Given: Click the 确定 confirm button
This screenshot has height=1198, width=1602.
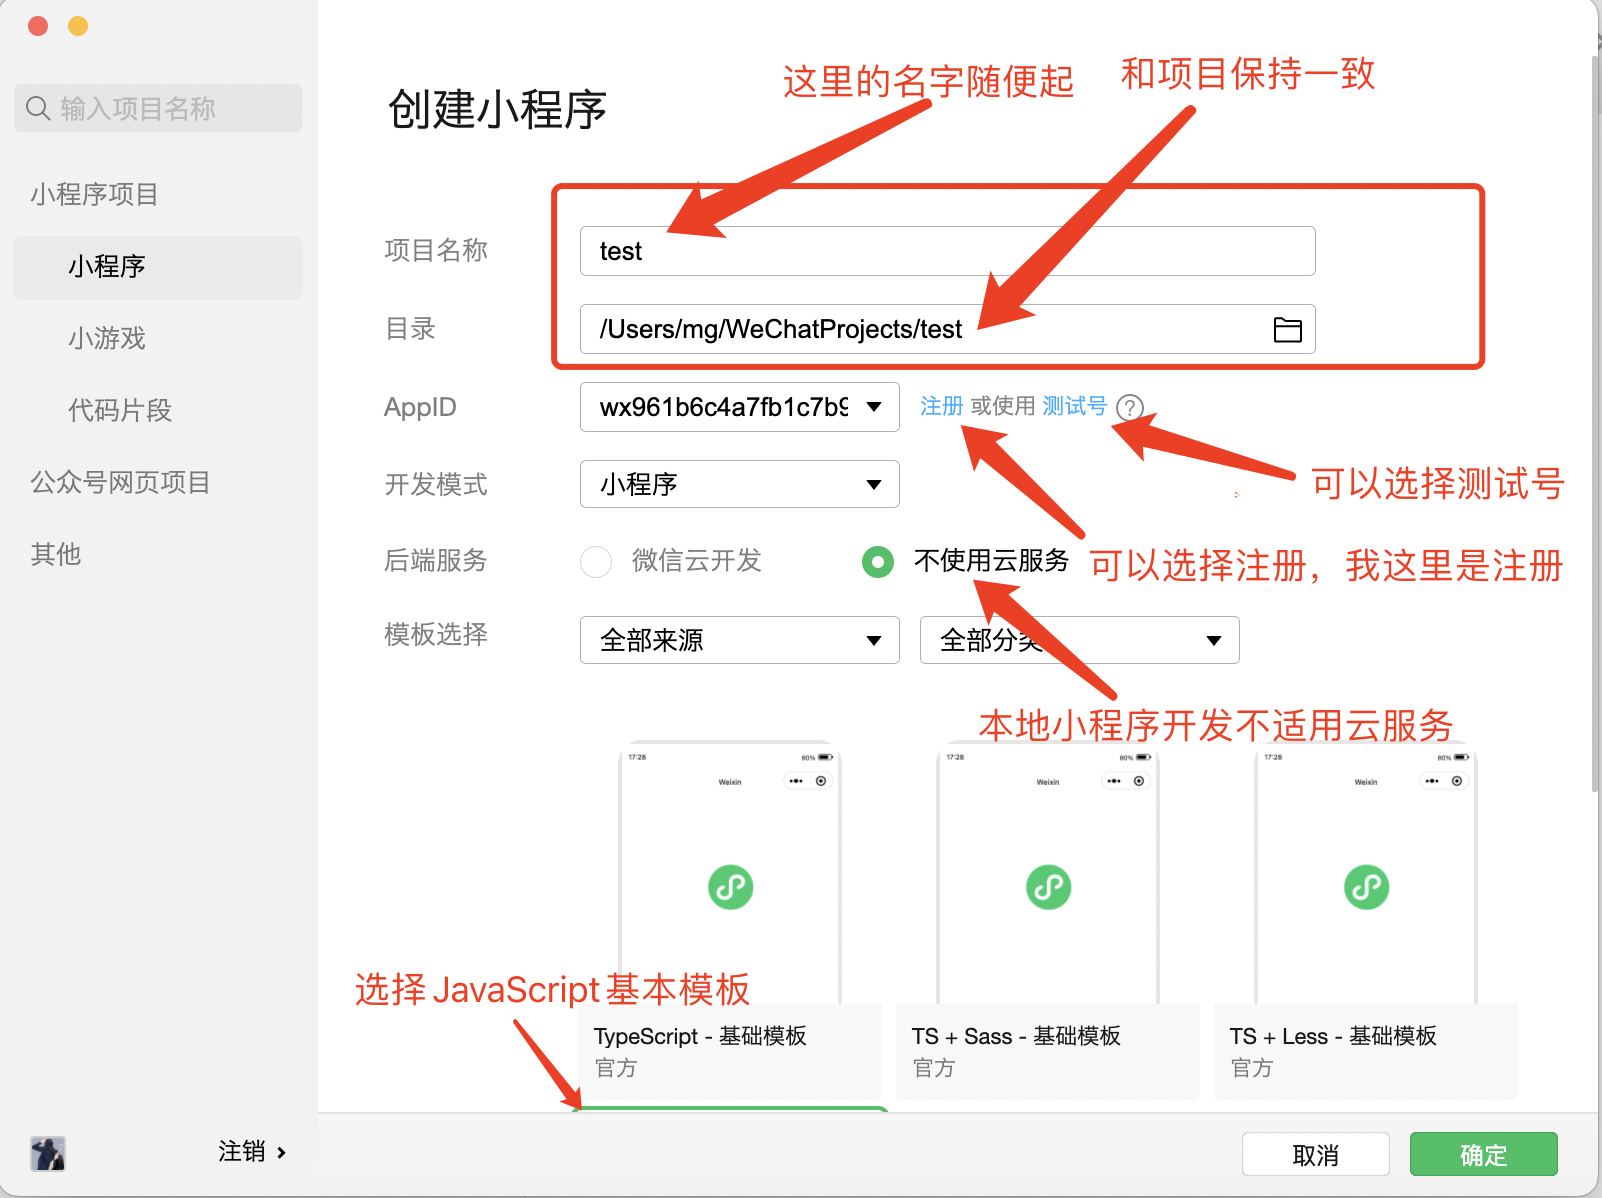Looking at the screenshot, I should tap(1484, 1154).
